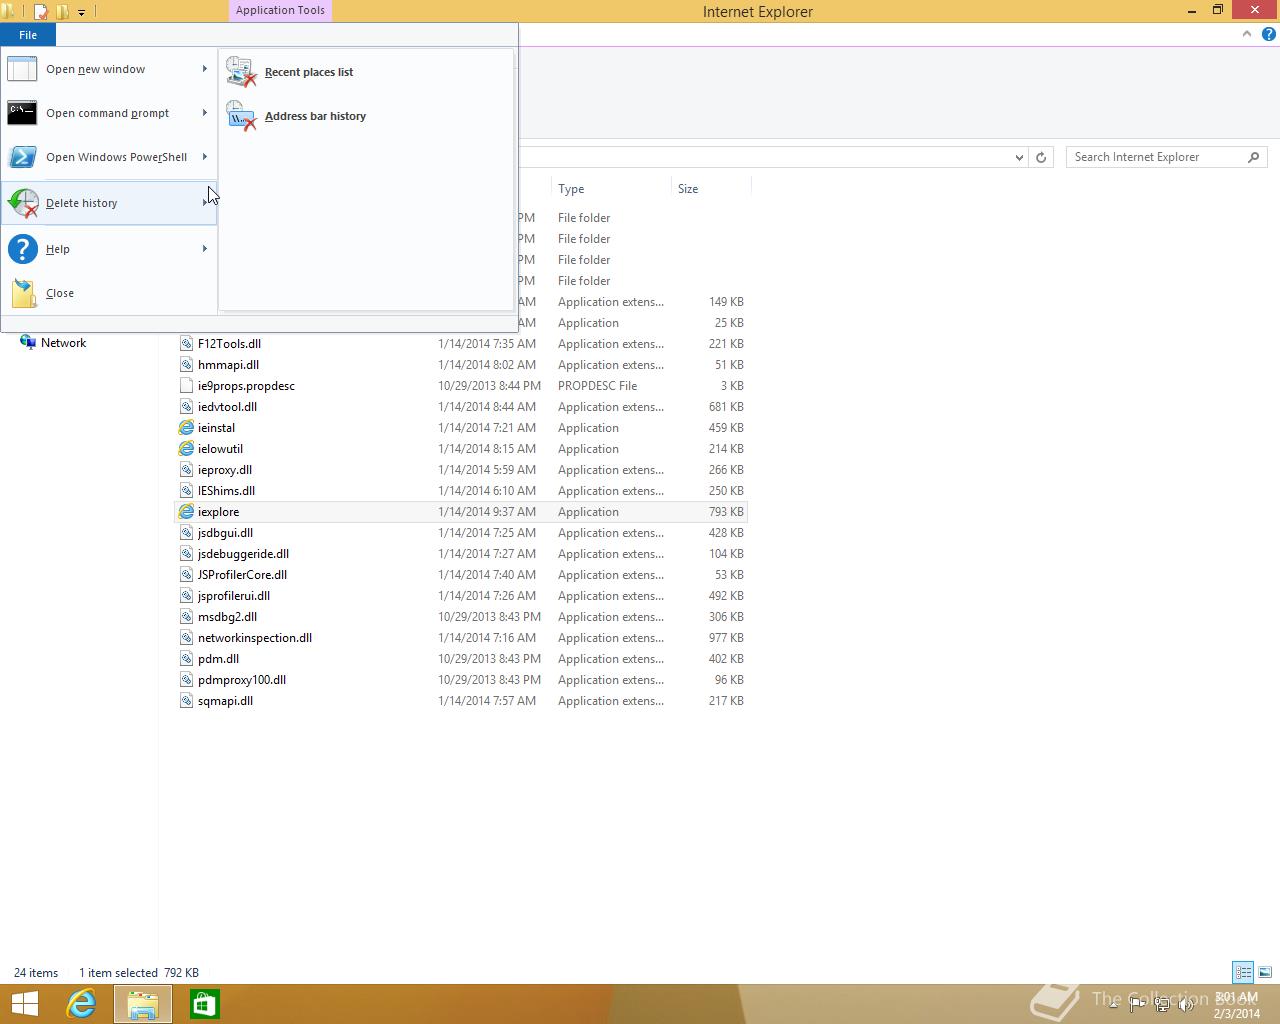1280x1024 pixels.
Task: Expand the Help submenu arrow
Action: 204,249
